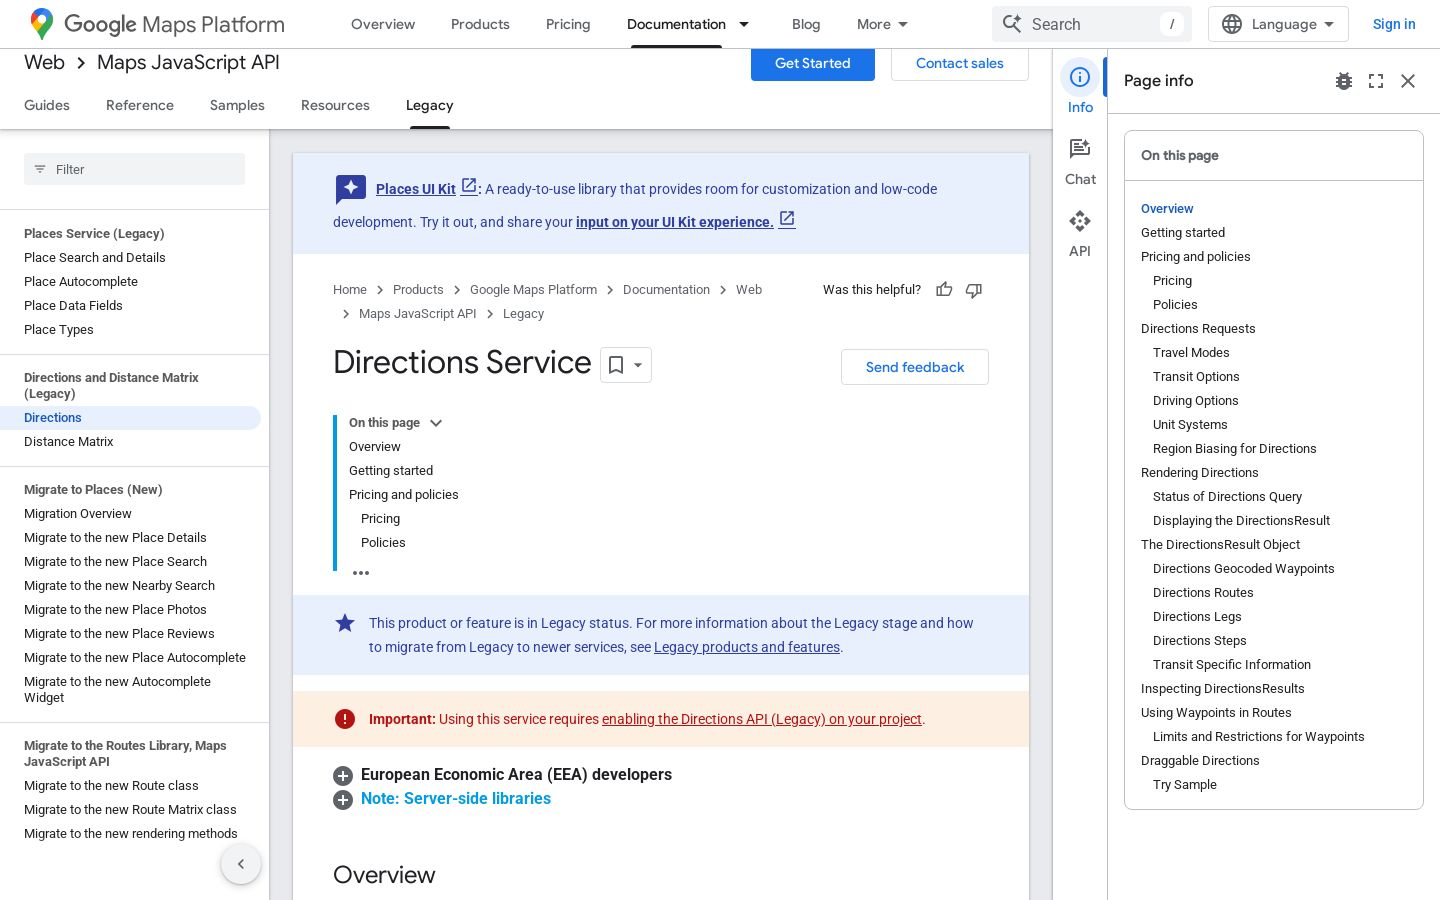
Task: Jump to Directions Legs in Page info
Action: 1197,617
